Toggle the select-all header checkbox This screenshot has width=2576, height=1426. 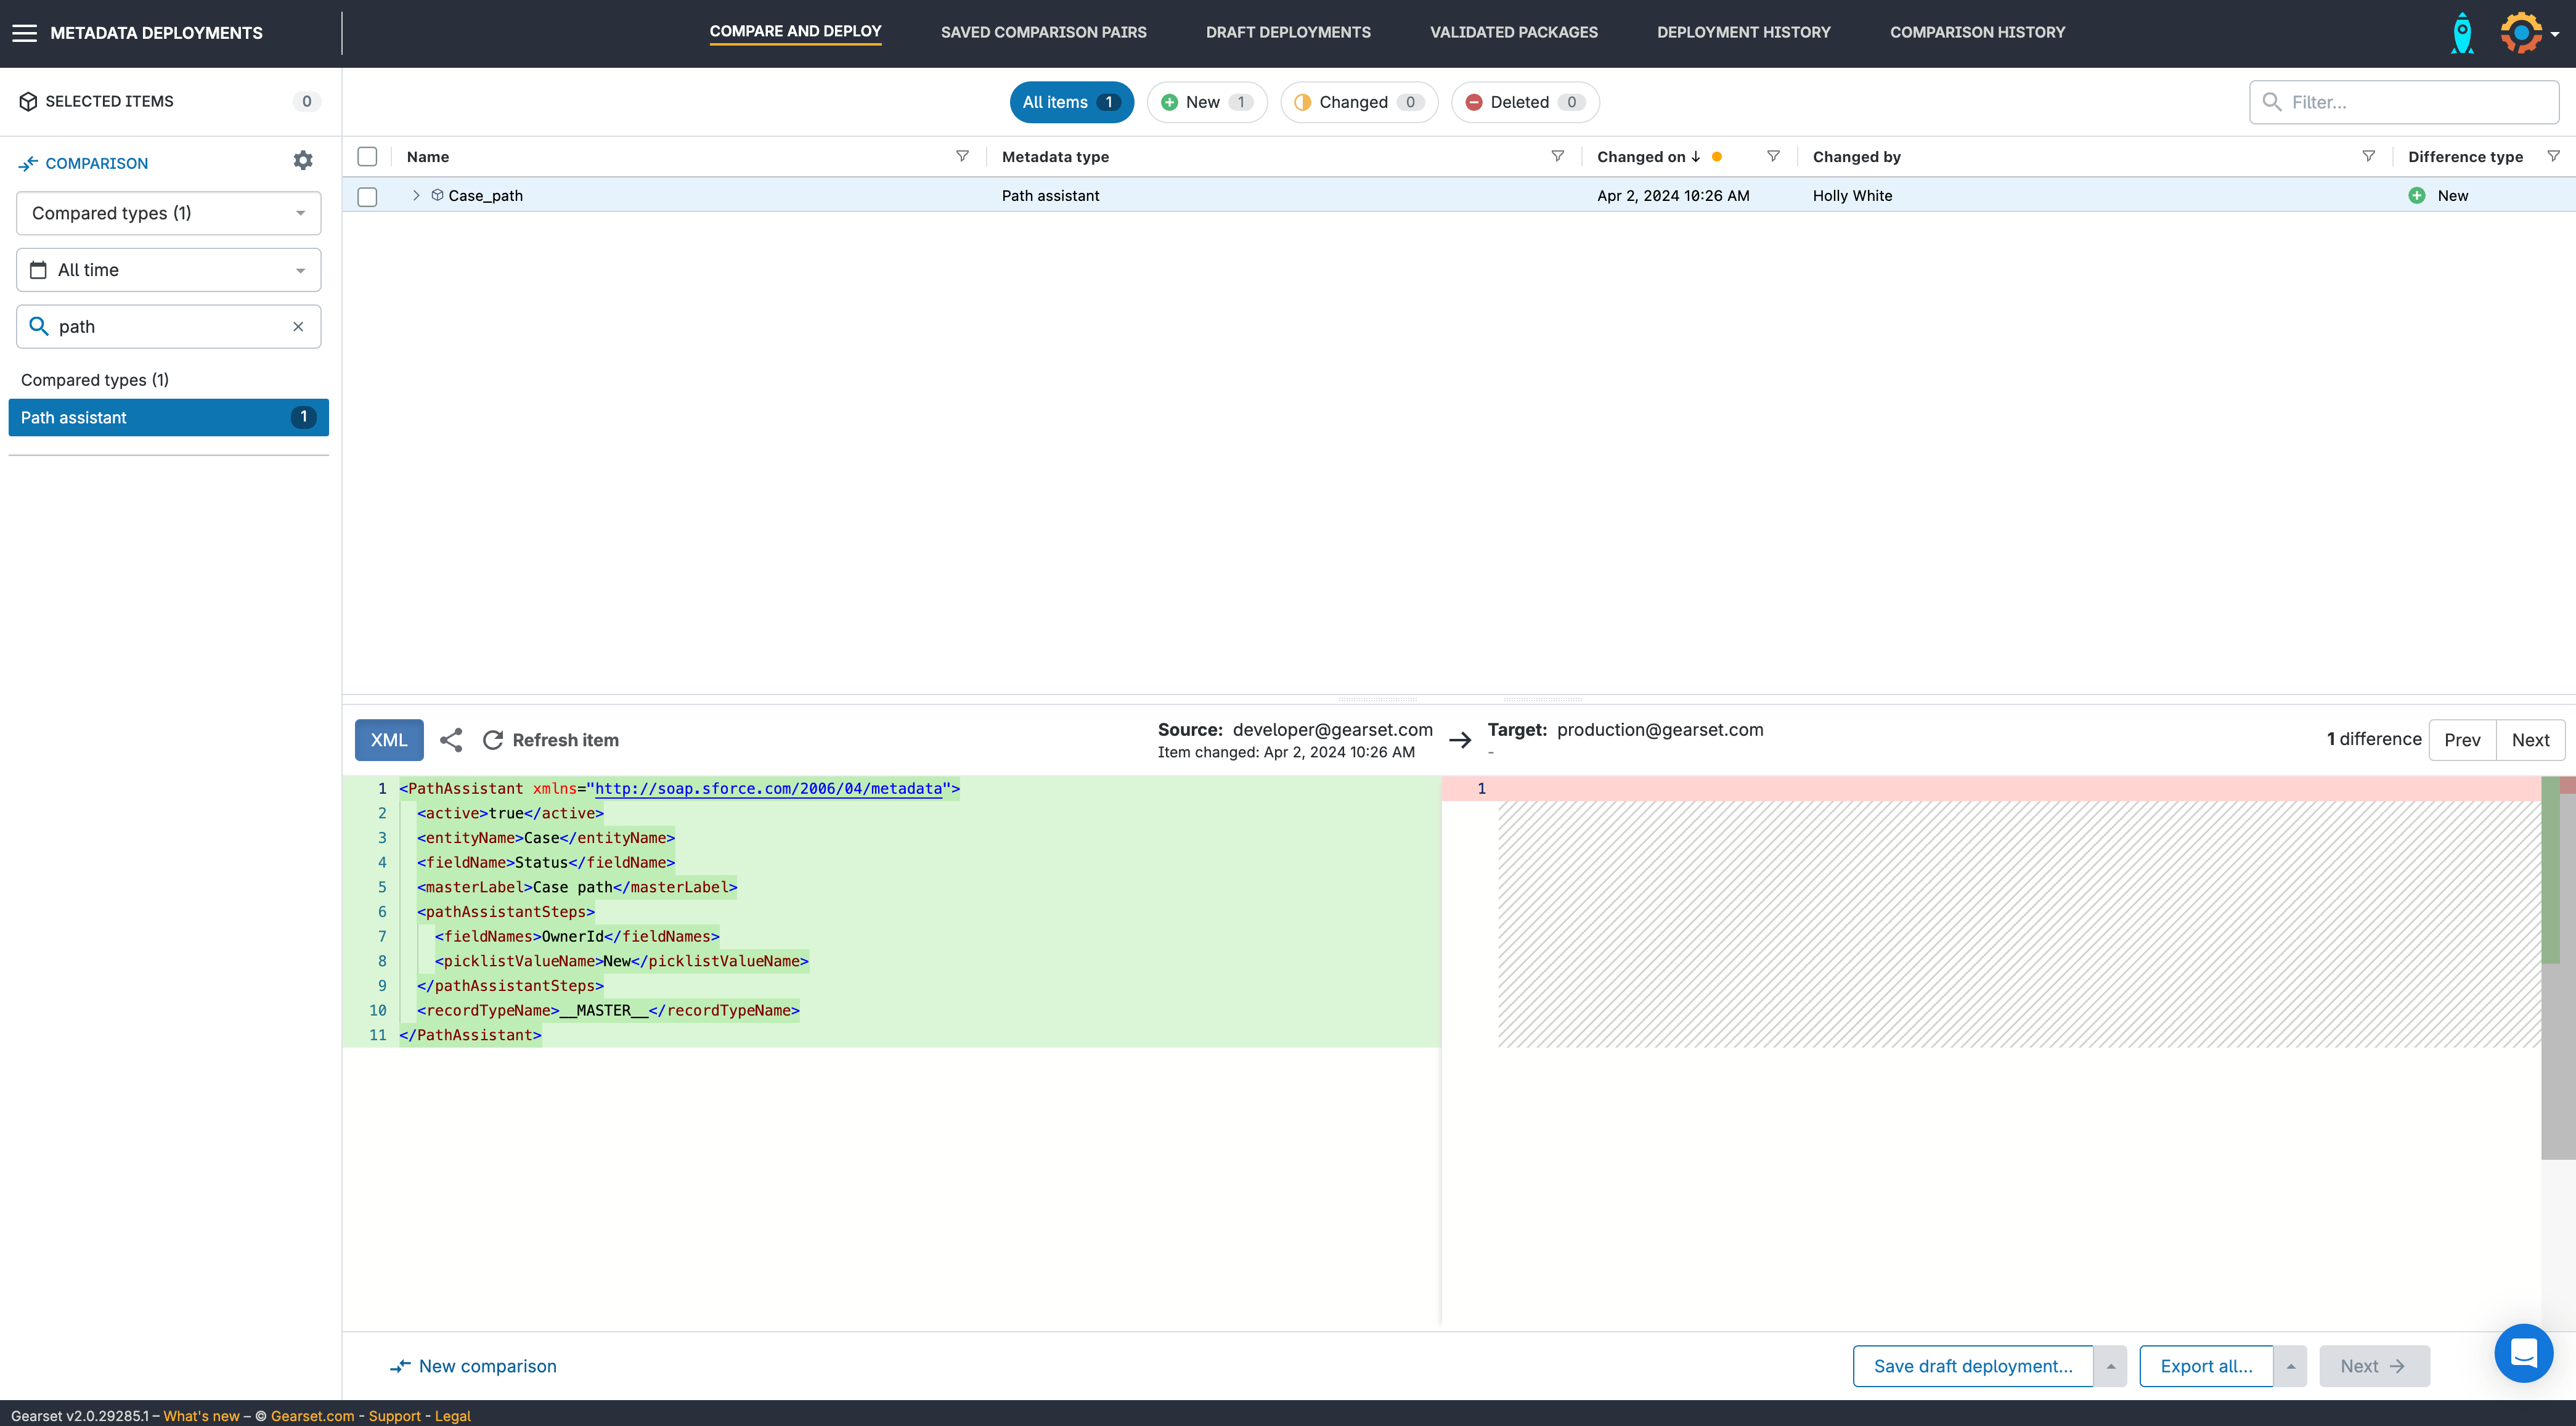point(367,156)
